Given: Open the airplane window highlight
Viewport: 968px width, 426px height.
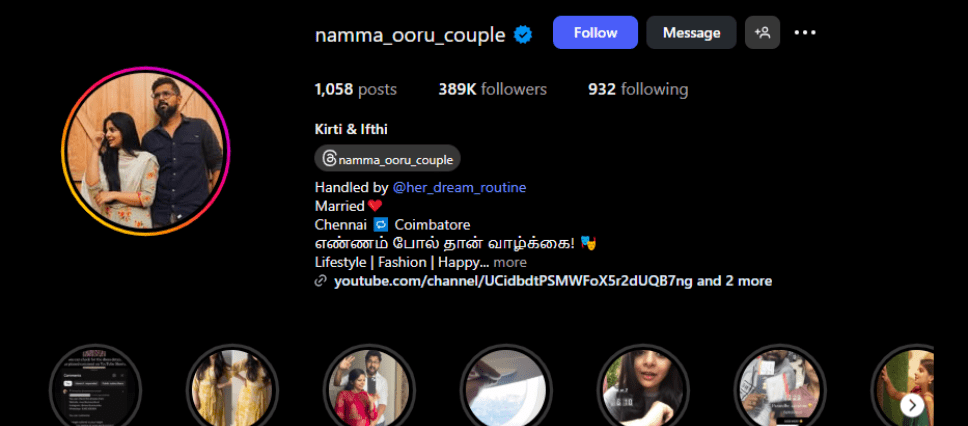Looking at the screenshot, I should click(506, 388).
